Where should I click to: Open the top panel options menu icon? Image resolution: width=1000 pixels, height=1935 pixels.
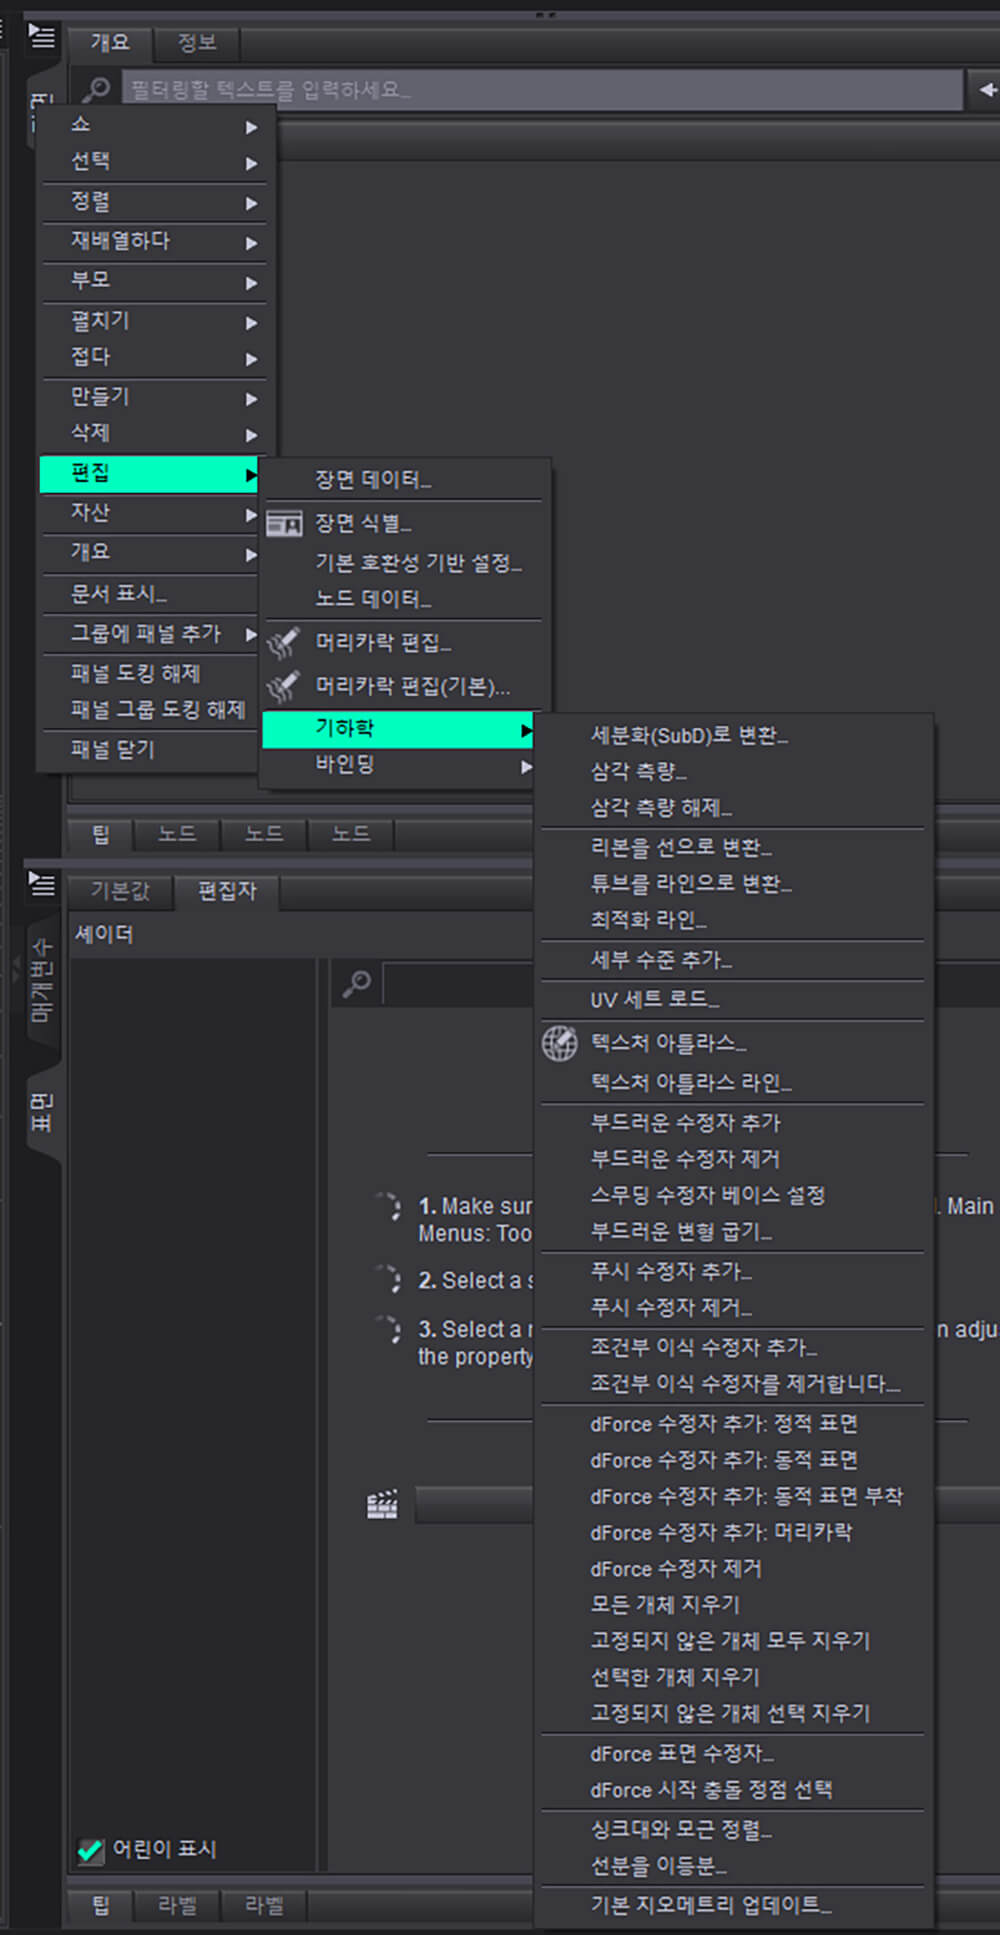(41, 36)
